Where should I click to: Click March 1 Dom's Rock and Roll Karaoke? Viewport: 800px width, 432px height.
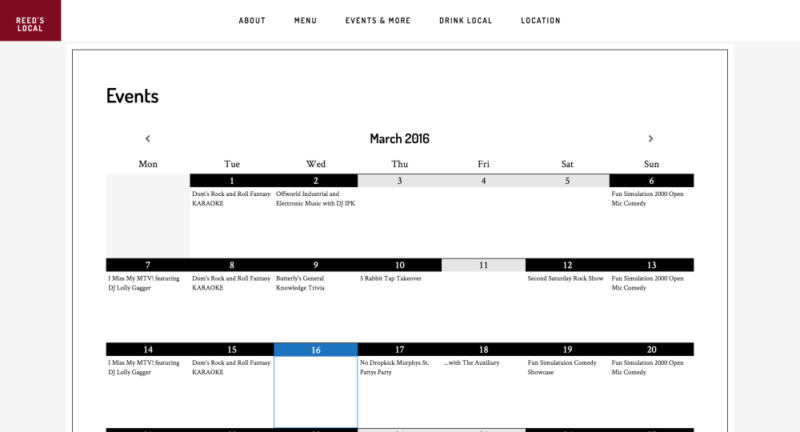click(230, 198)
